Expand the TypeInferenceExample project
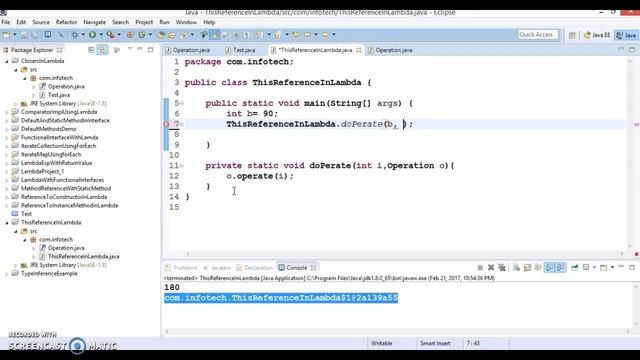Viewport: 640px width, 360px height. (x=7, y=273)
